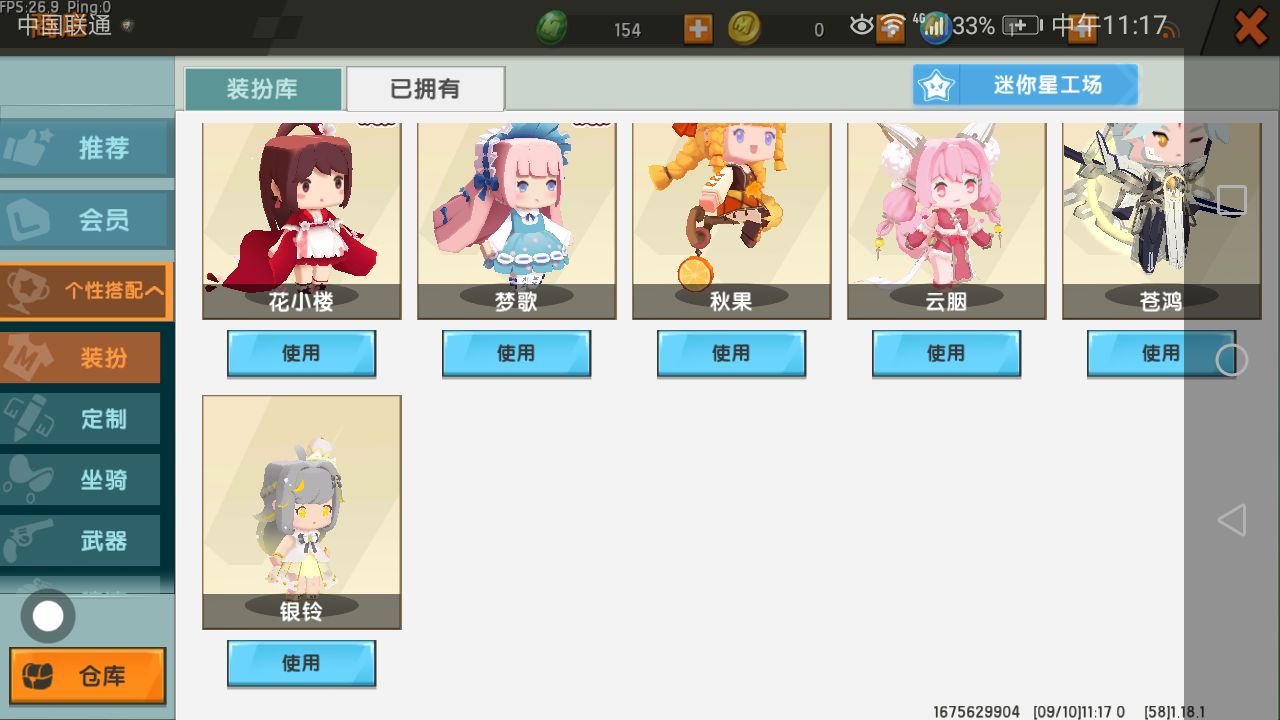Select the 坐骑 mount category
The image size is (1280, 720).
pyautogui.click(x=80, y=479)
